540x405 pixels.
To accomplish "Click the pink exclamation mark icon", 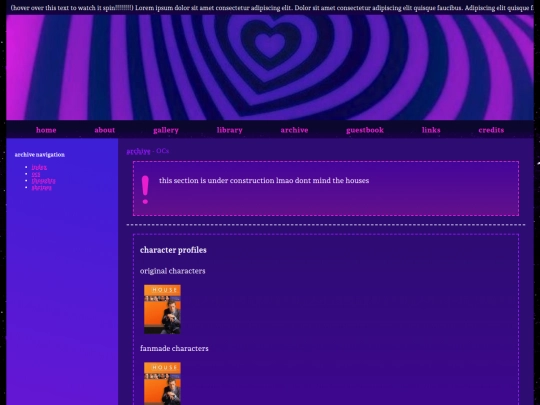I will pos(145,190).
